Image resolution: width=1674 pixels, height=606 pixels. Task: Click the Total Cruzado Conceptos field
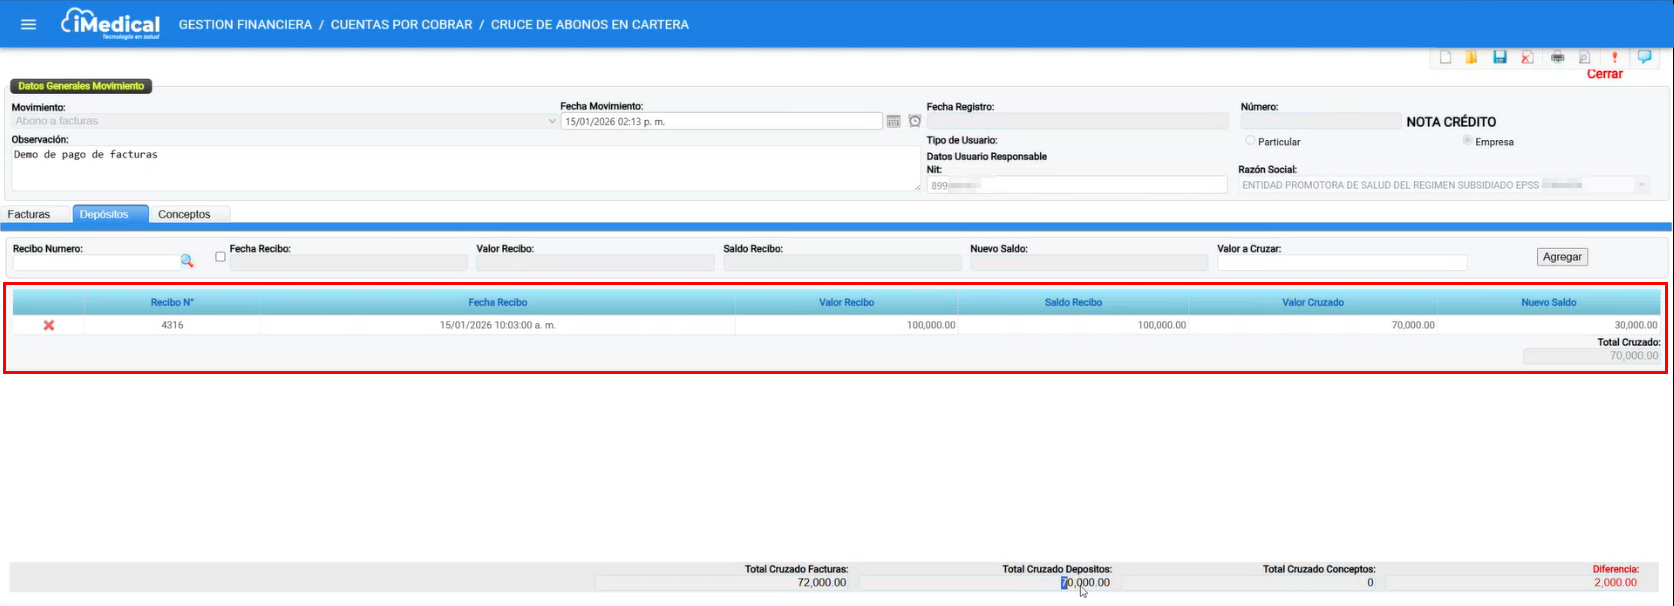point(1250,582)
